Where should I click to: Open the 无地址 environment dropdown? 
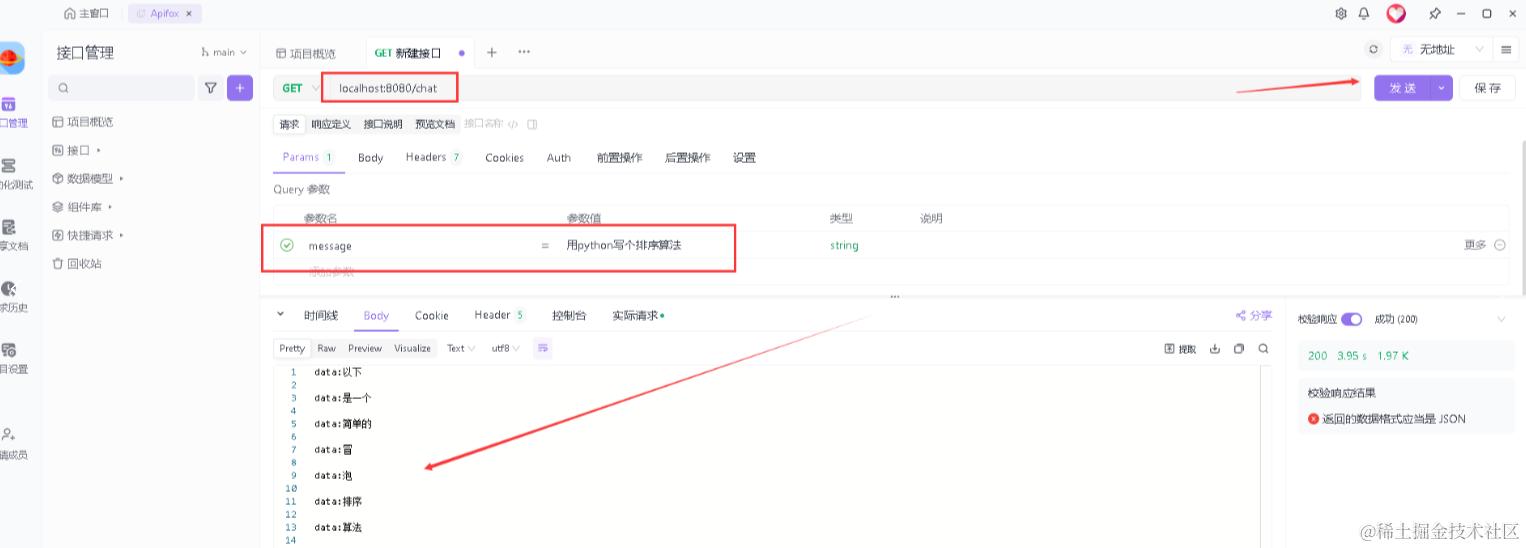coord(1440,49)
